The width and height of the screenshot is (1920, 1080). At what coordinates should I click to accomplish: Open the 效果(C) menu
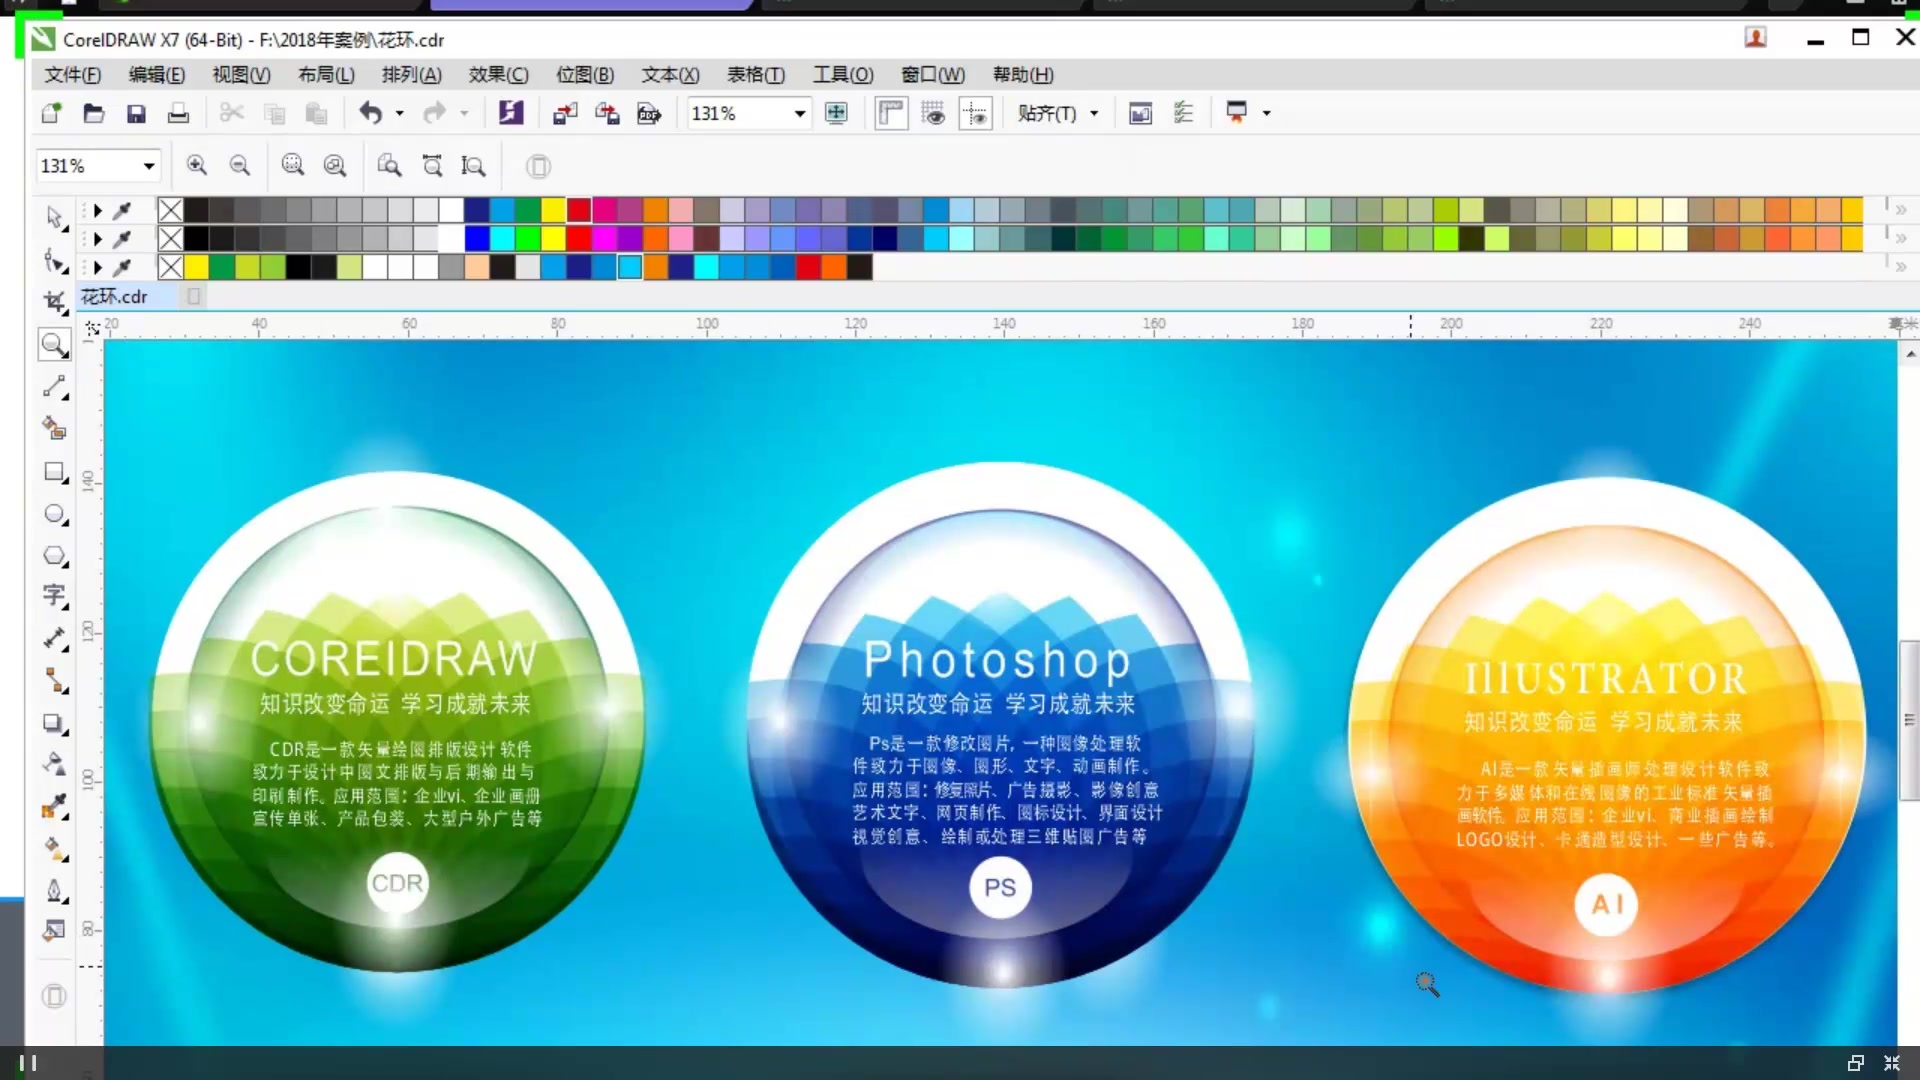[498, 75]
